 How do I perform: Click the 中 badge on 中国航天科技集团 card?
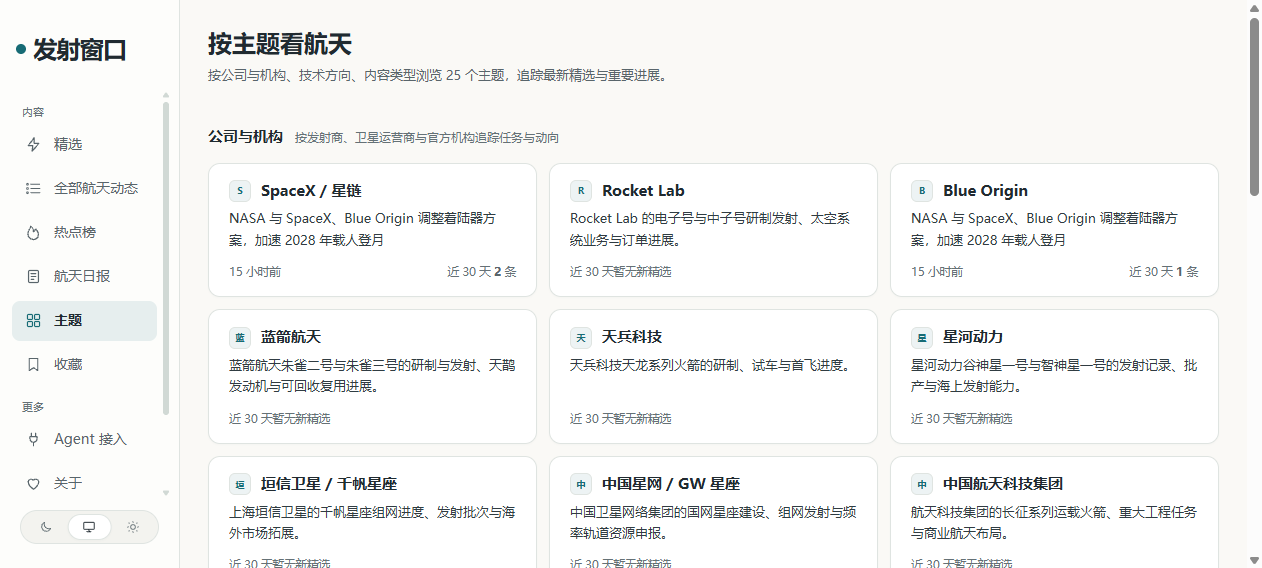(x=922, y=484)
